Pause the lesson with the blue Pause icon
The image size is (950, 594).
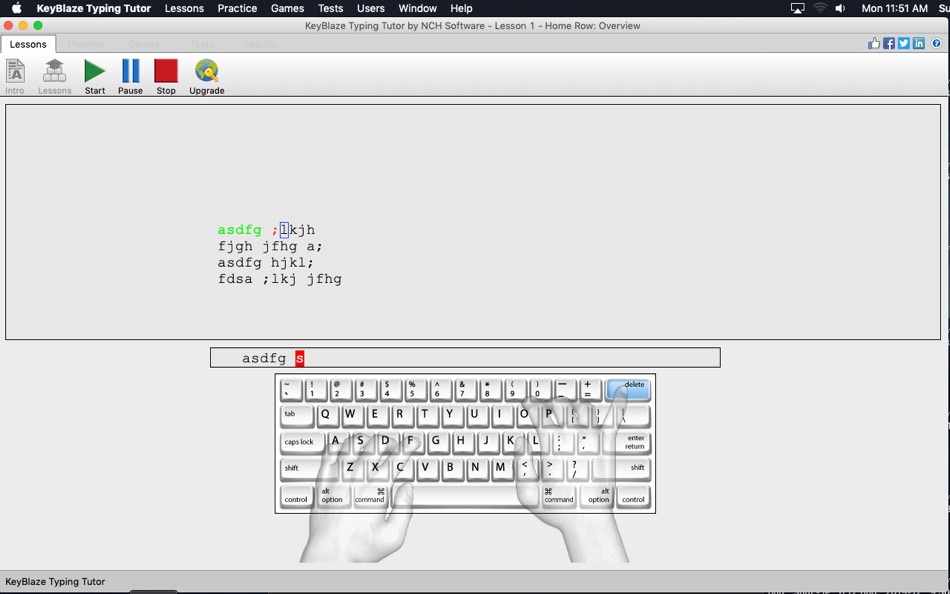coord(130,76)
